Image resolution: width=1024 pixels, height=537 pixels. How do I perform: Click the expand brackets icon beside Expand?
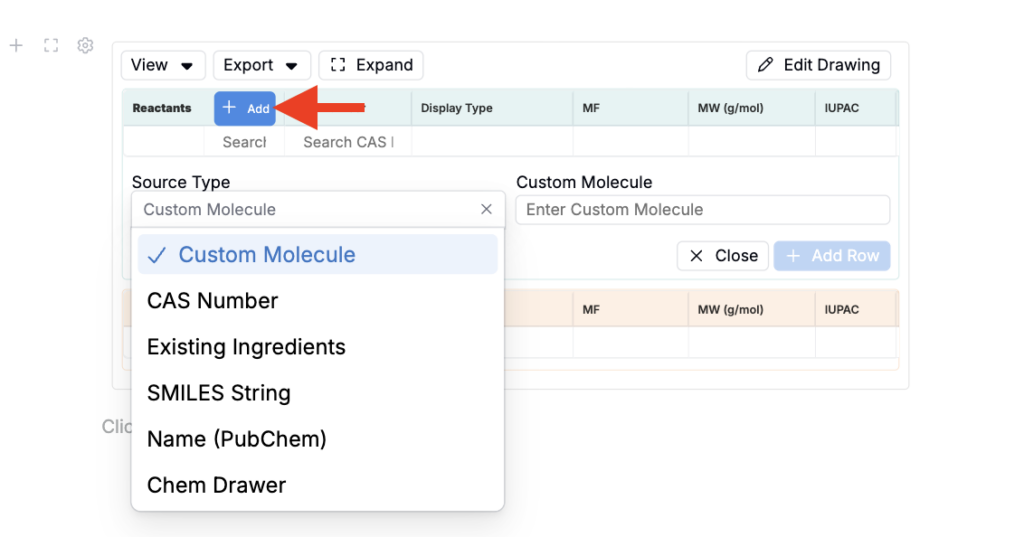[x=338, y=65]
